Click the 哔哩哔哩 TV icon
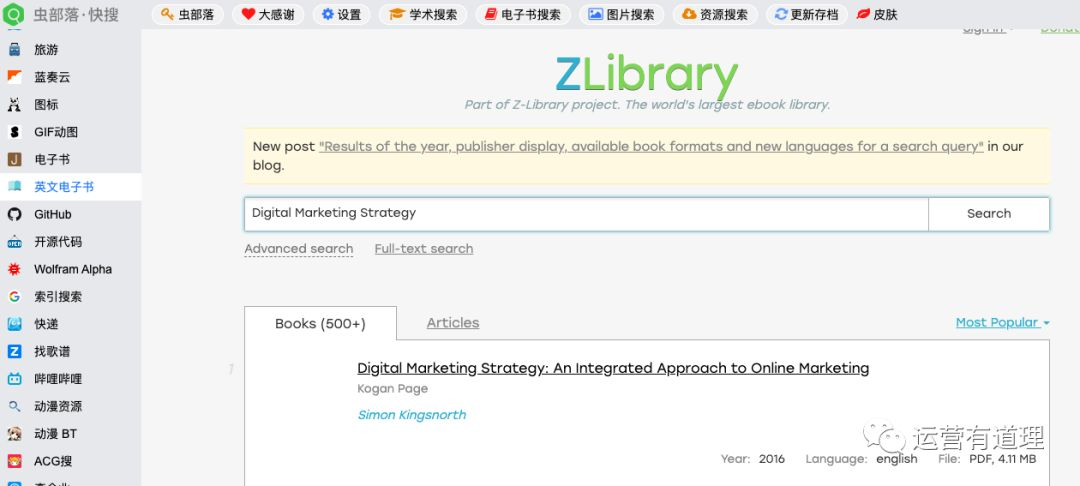Viewport: 1080px width, 486px height. click(x=14, y=379)
